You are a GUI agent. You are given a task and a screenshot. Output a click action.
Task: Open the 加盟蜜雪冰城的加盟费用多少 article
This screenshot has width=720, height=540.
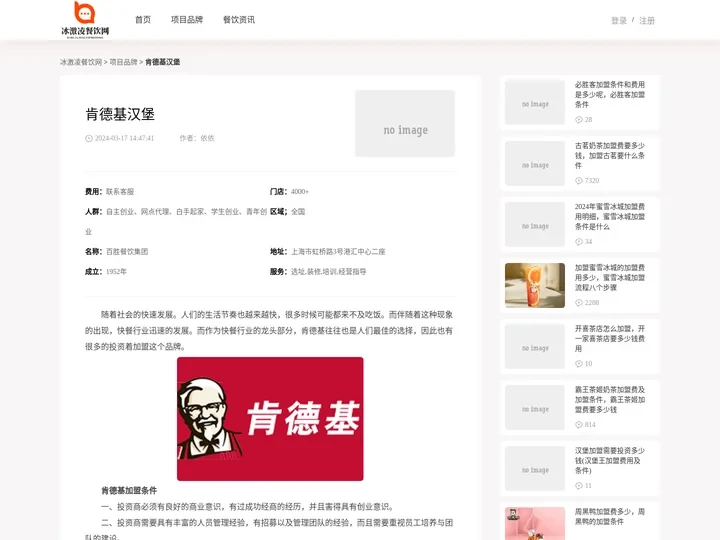pyautogui.click(x=610, y=277)
